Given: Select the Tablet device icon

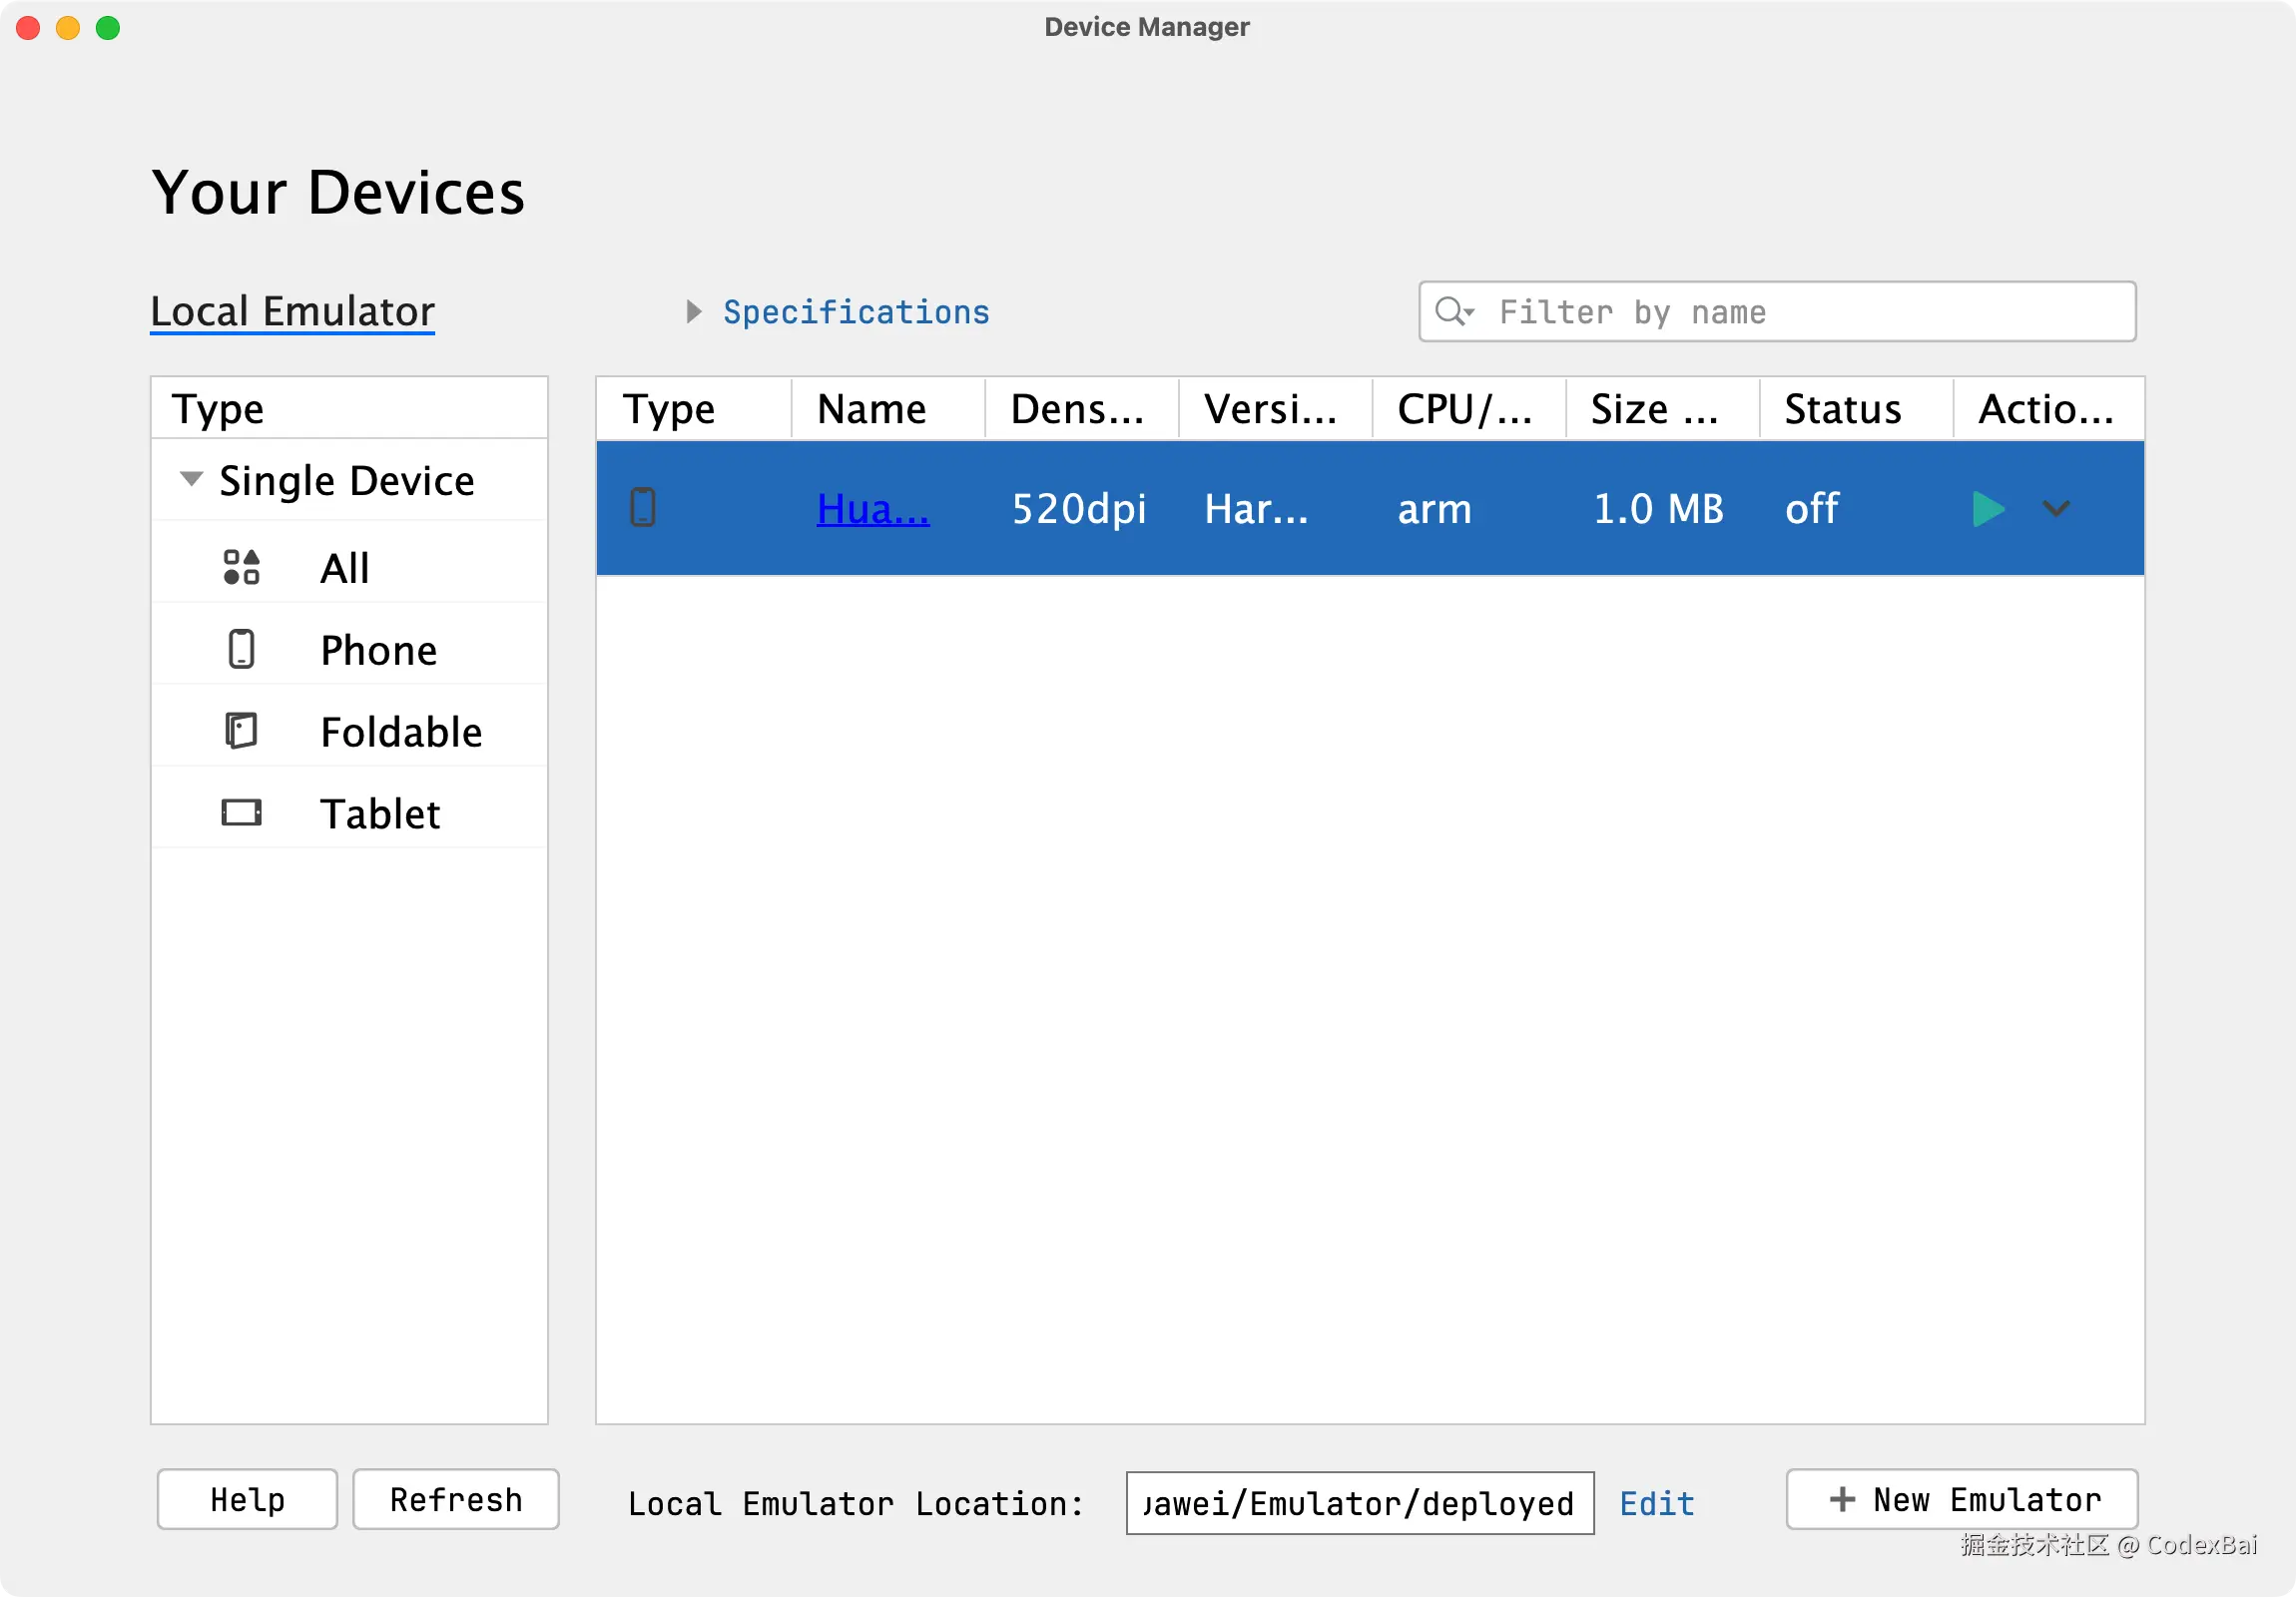Looking at the screenshot, I should click(x=241, y=812).
